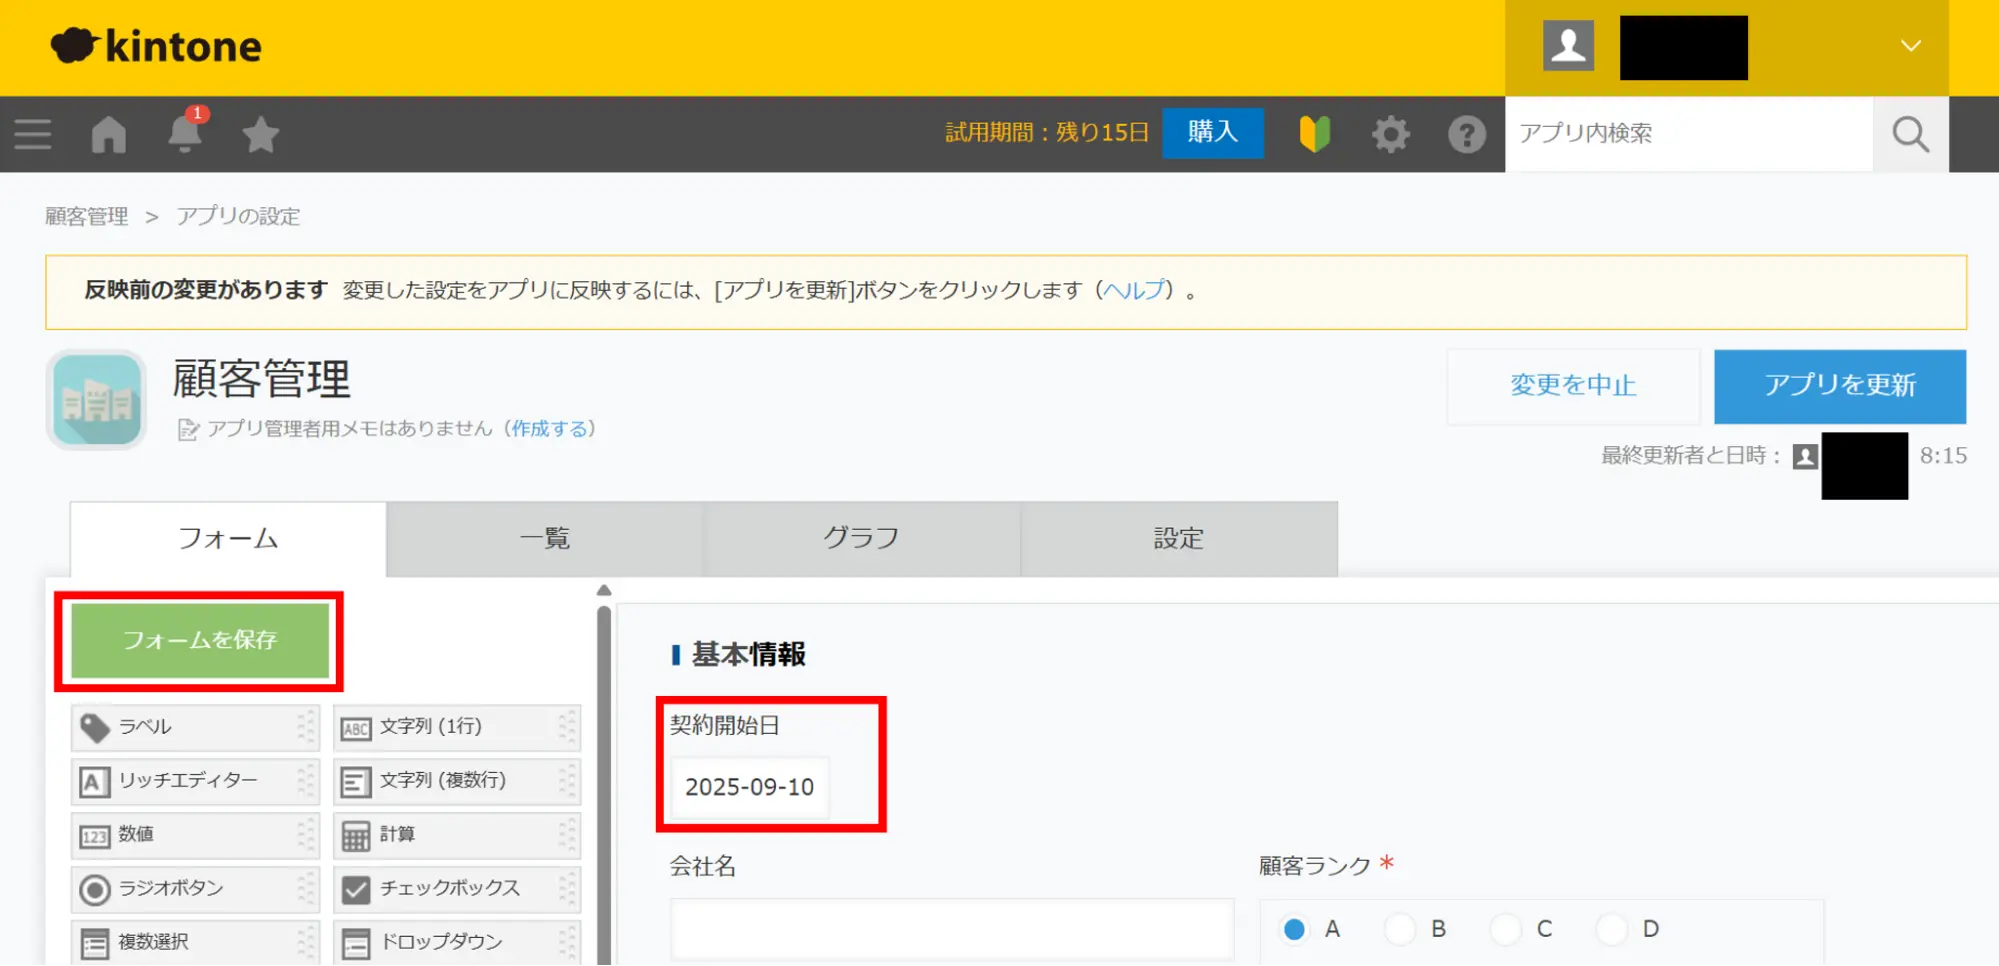The width and height of the screenshot is (1999, 966).
Task: Click the beginner guide leaf icon
Action: [x=1314, y=134]
